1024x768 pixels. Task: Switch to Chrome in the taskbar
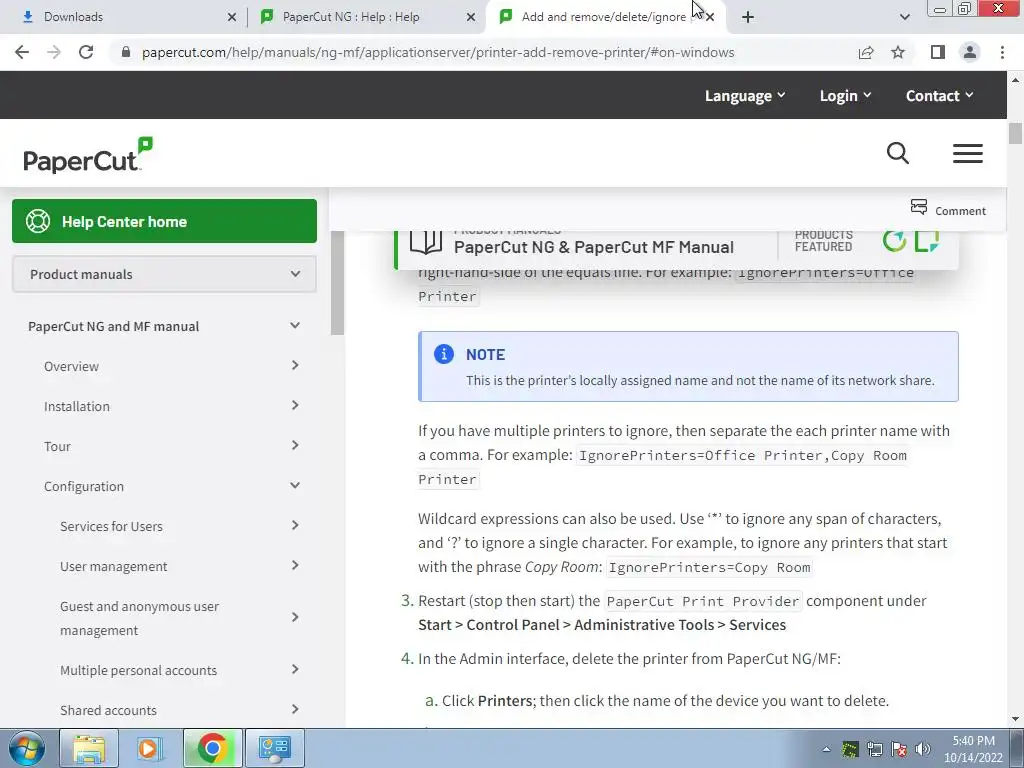[x=212, y=748]
